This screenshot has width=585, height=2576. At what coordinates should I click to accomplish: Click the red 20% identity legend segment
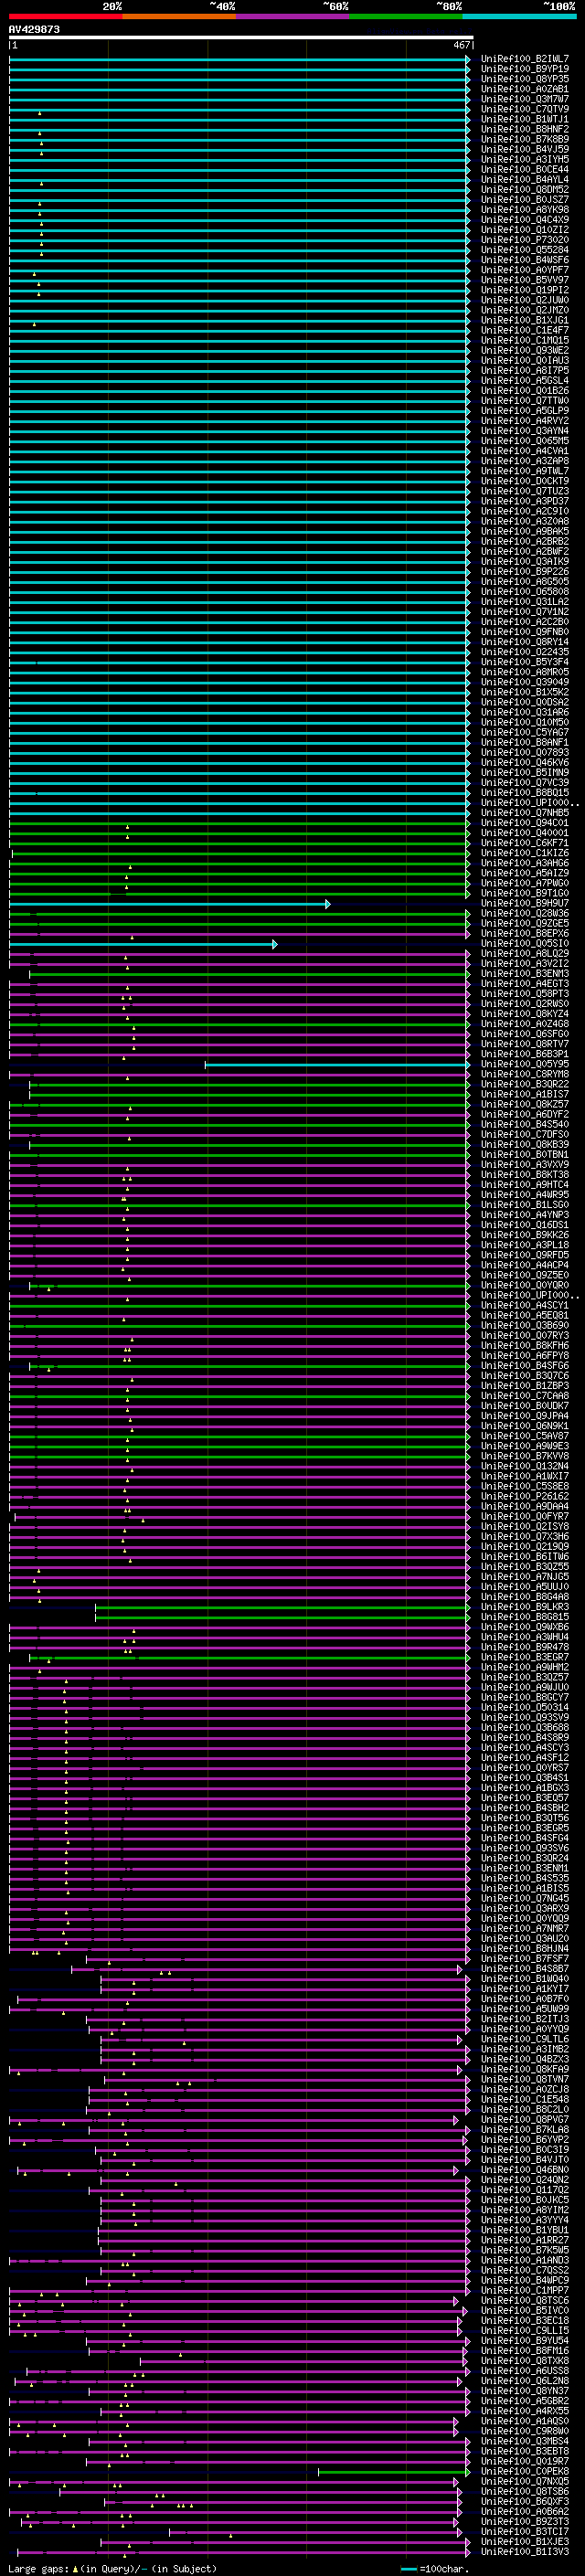click(66, 16)
